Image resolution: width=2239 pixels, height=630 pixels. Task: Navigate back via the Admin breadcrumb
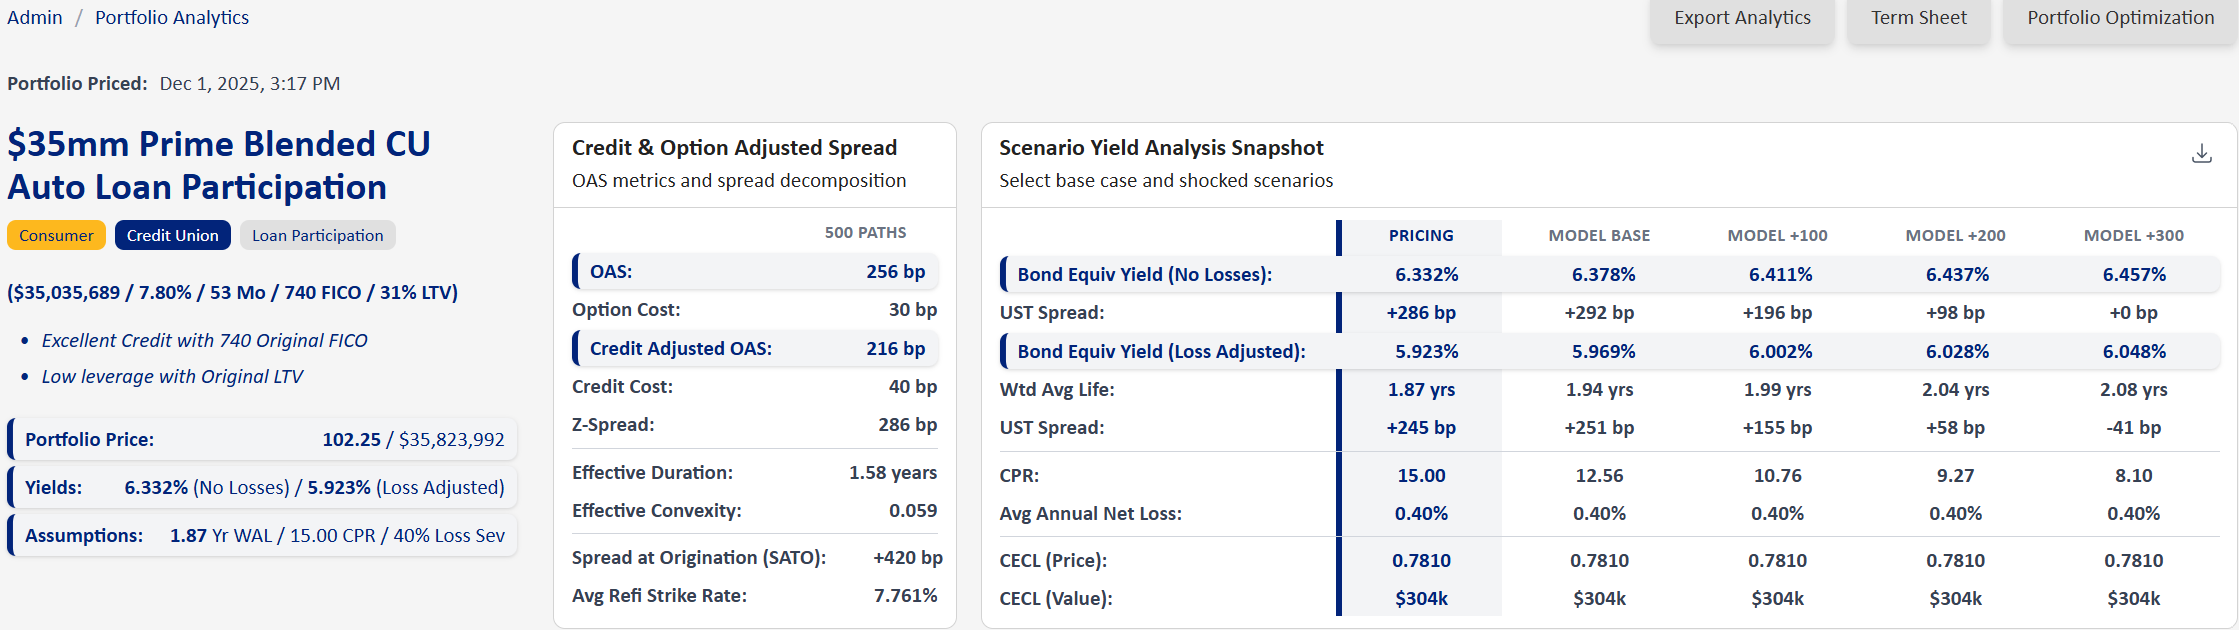tap(35, 17)
